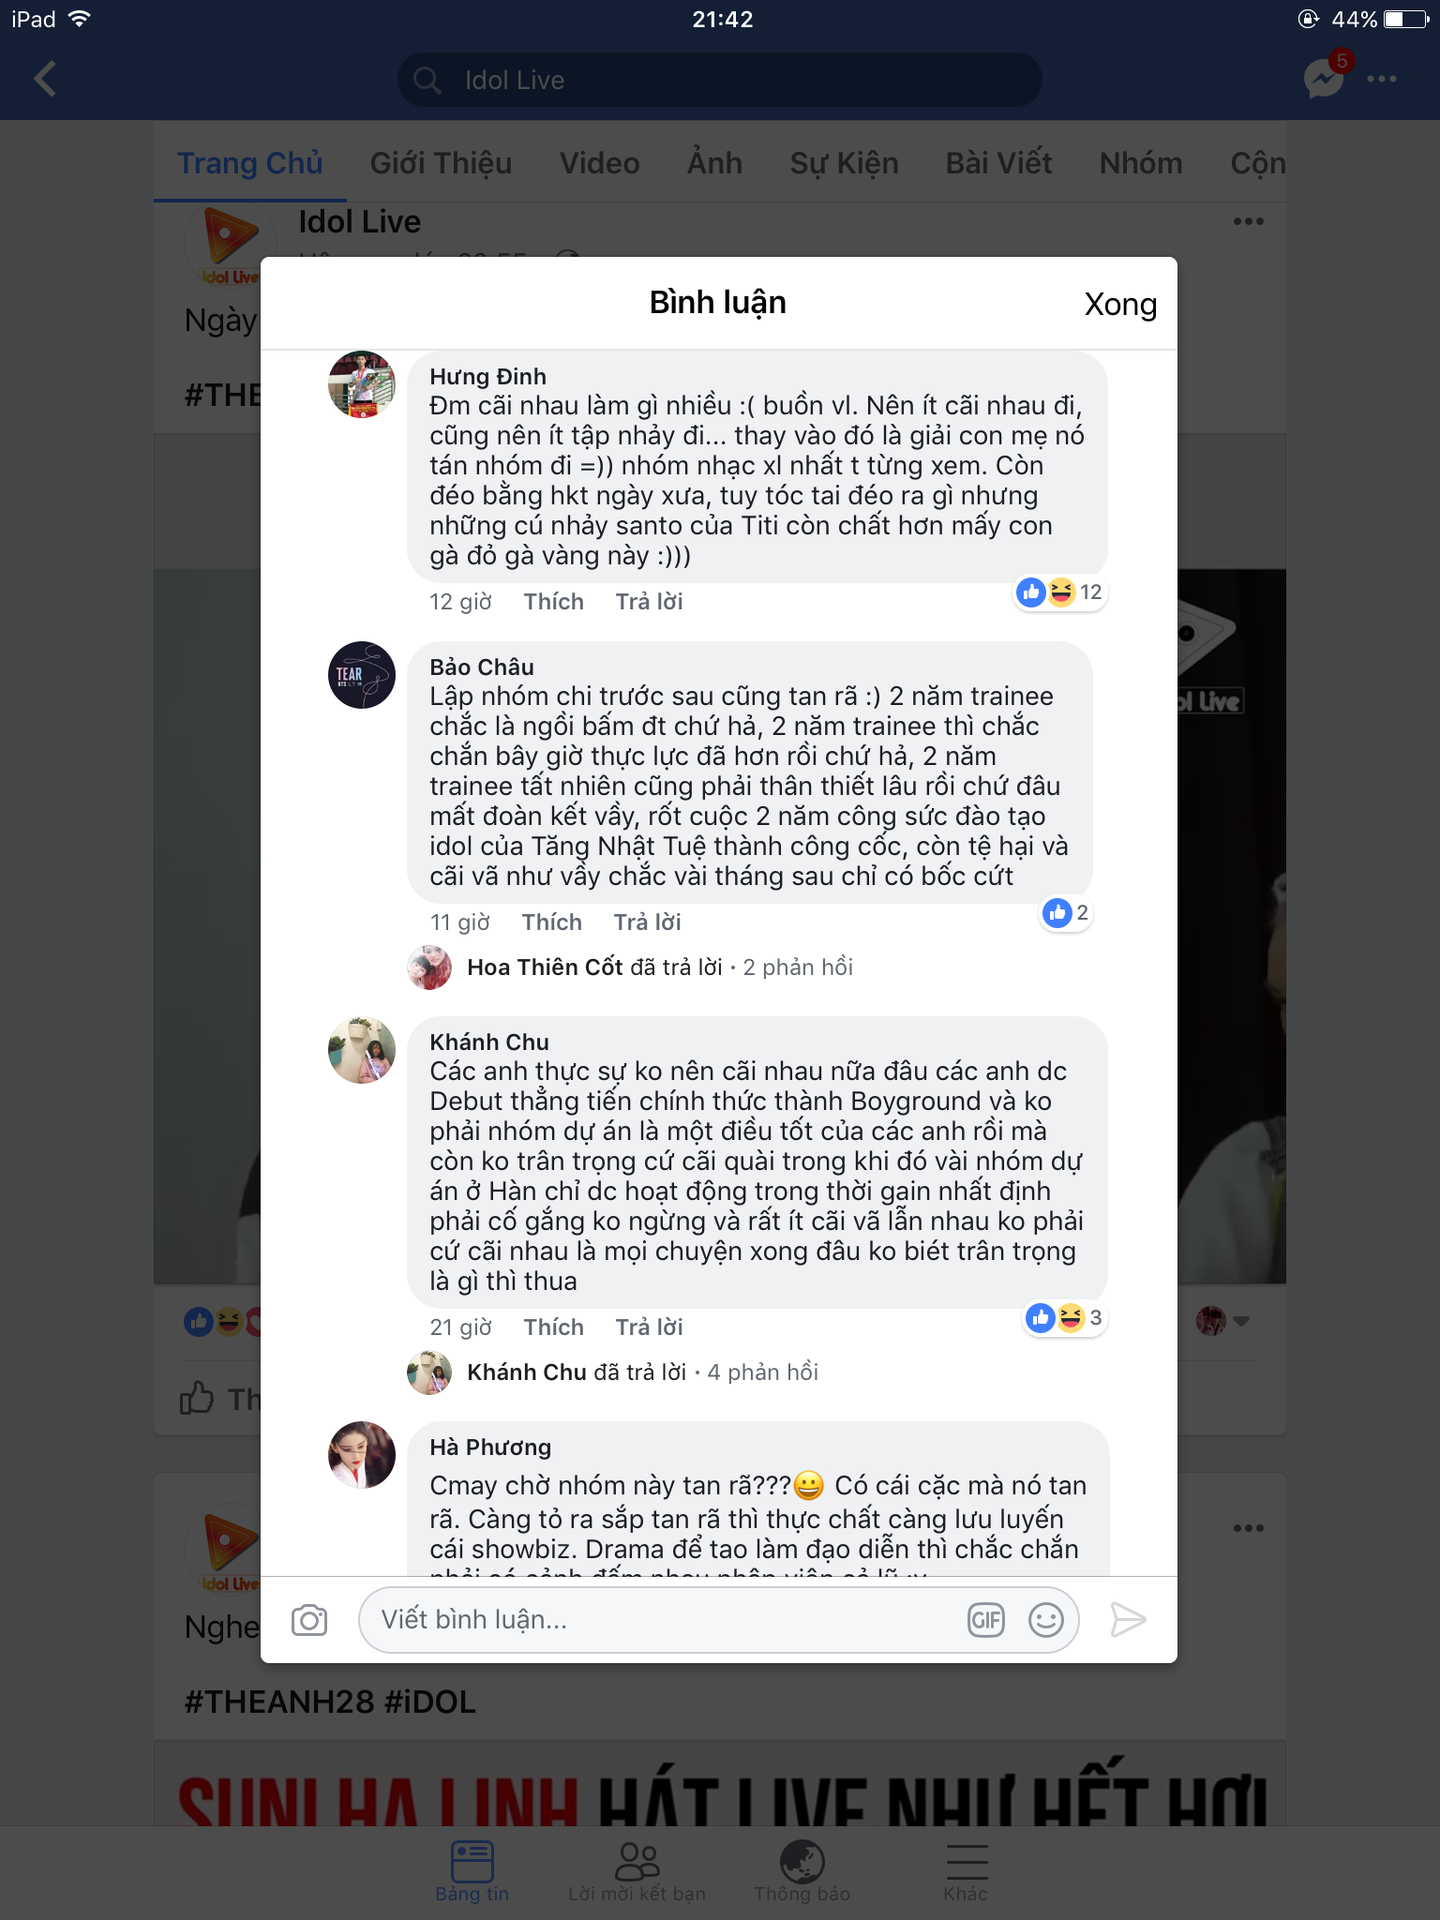Focus the Viết bình luận input field
The image size is (1440, 1920).
pos(665,1620)
